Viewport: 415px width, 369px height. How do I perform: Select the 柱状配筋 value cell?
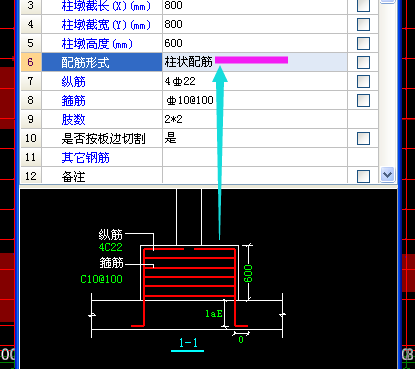(255, 62)
